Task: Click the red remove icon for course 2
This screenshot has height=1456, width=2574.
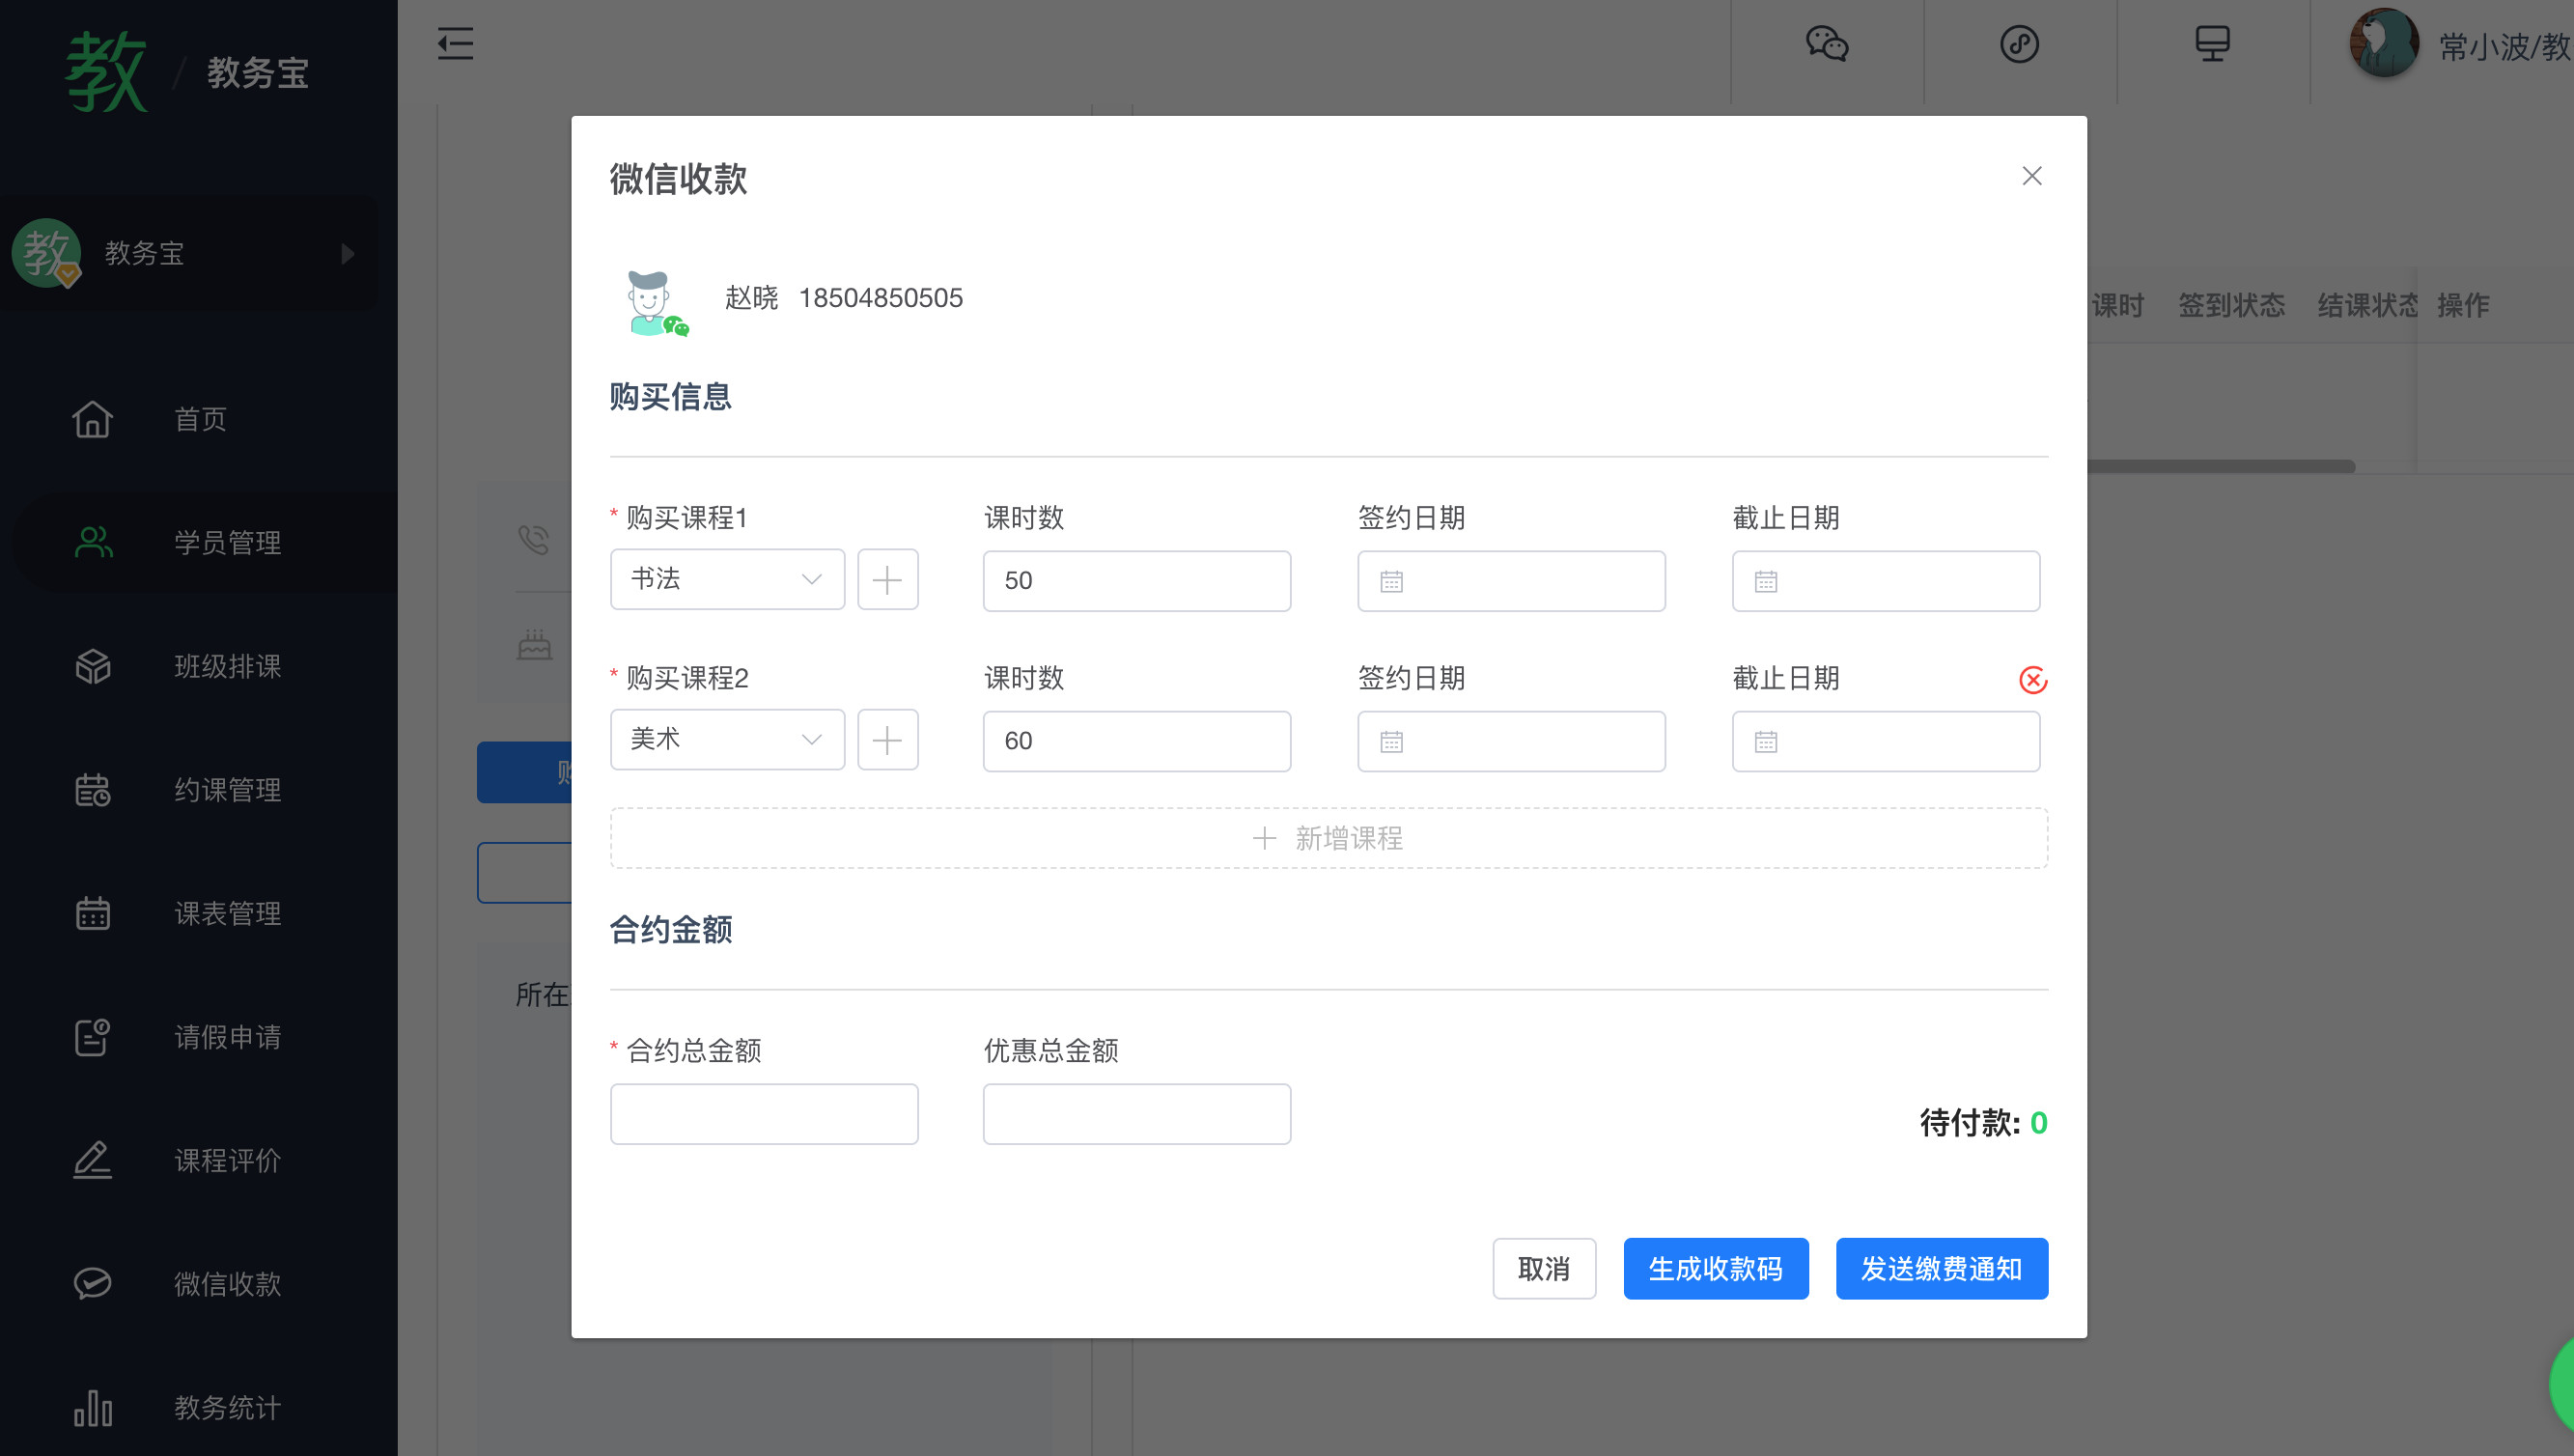Action: tap(2032, 680)
